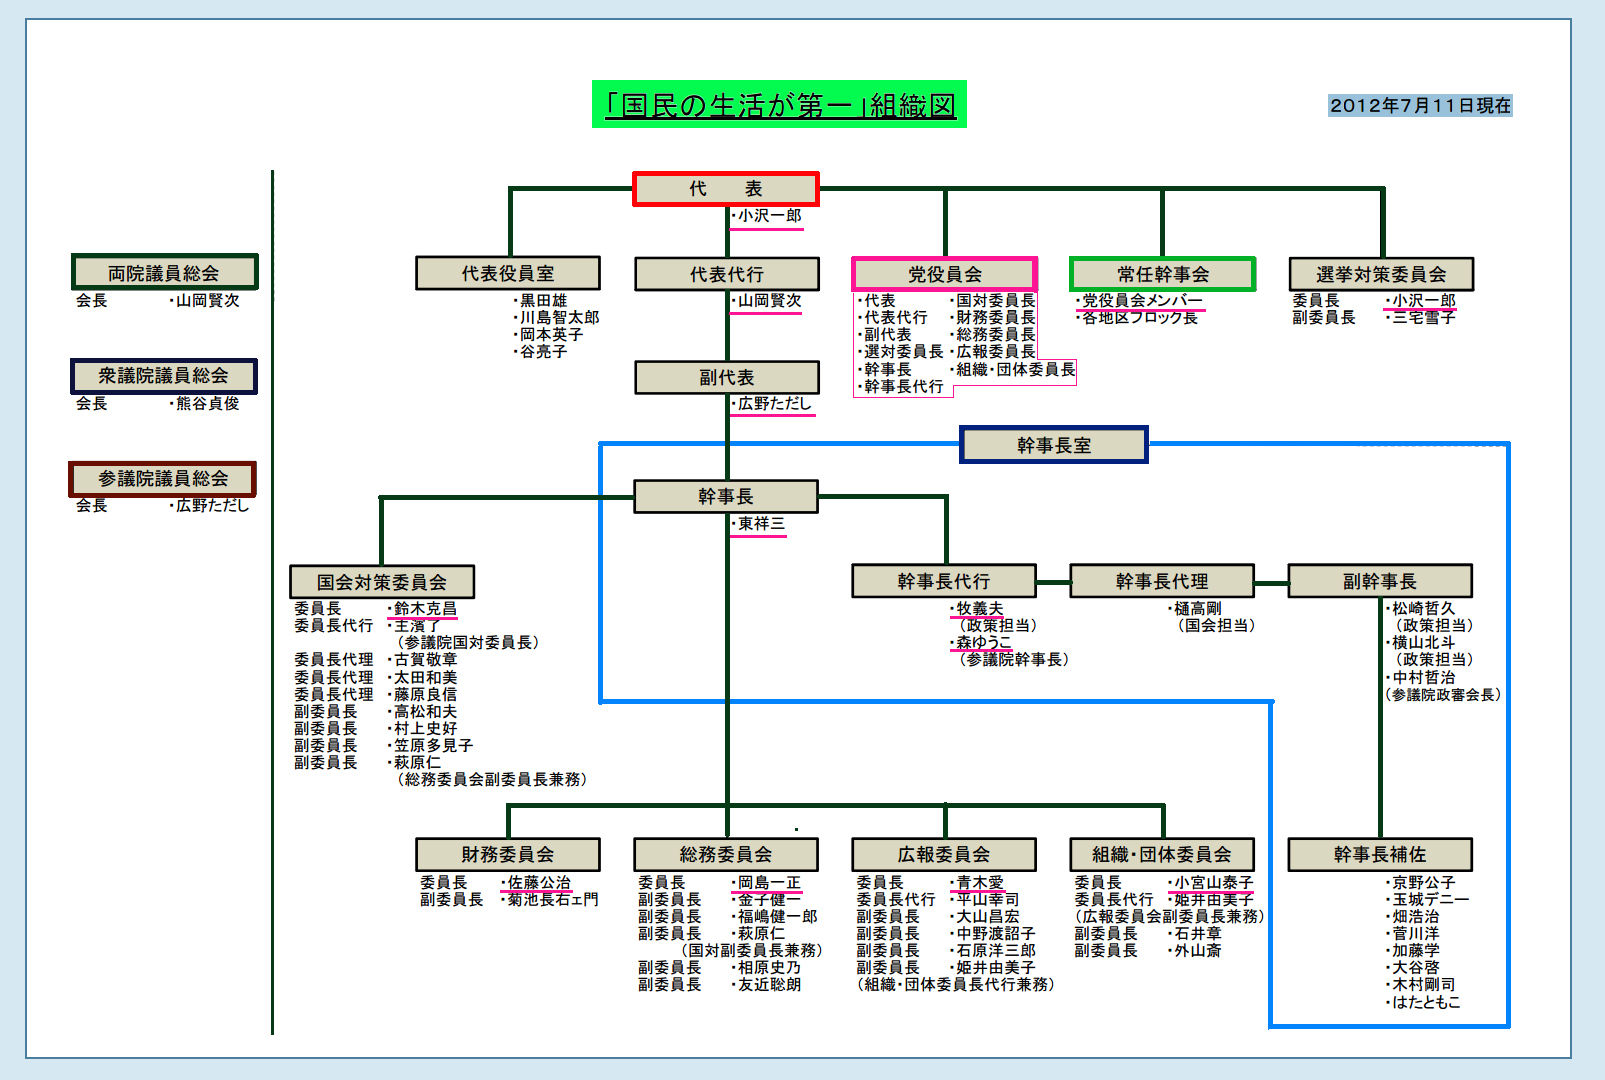1605x1080 pixels.
Task: Click the name 相原史乃
Action: [769, 967]
